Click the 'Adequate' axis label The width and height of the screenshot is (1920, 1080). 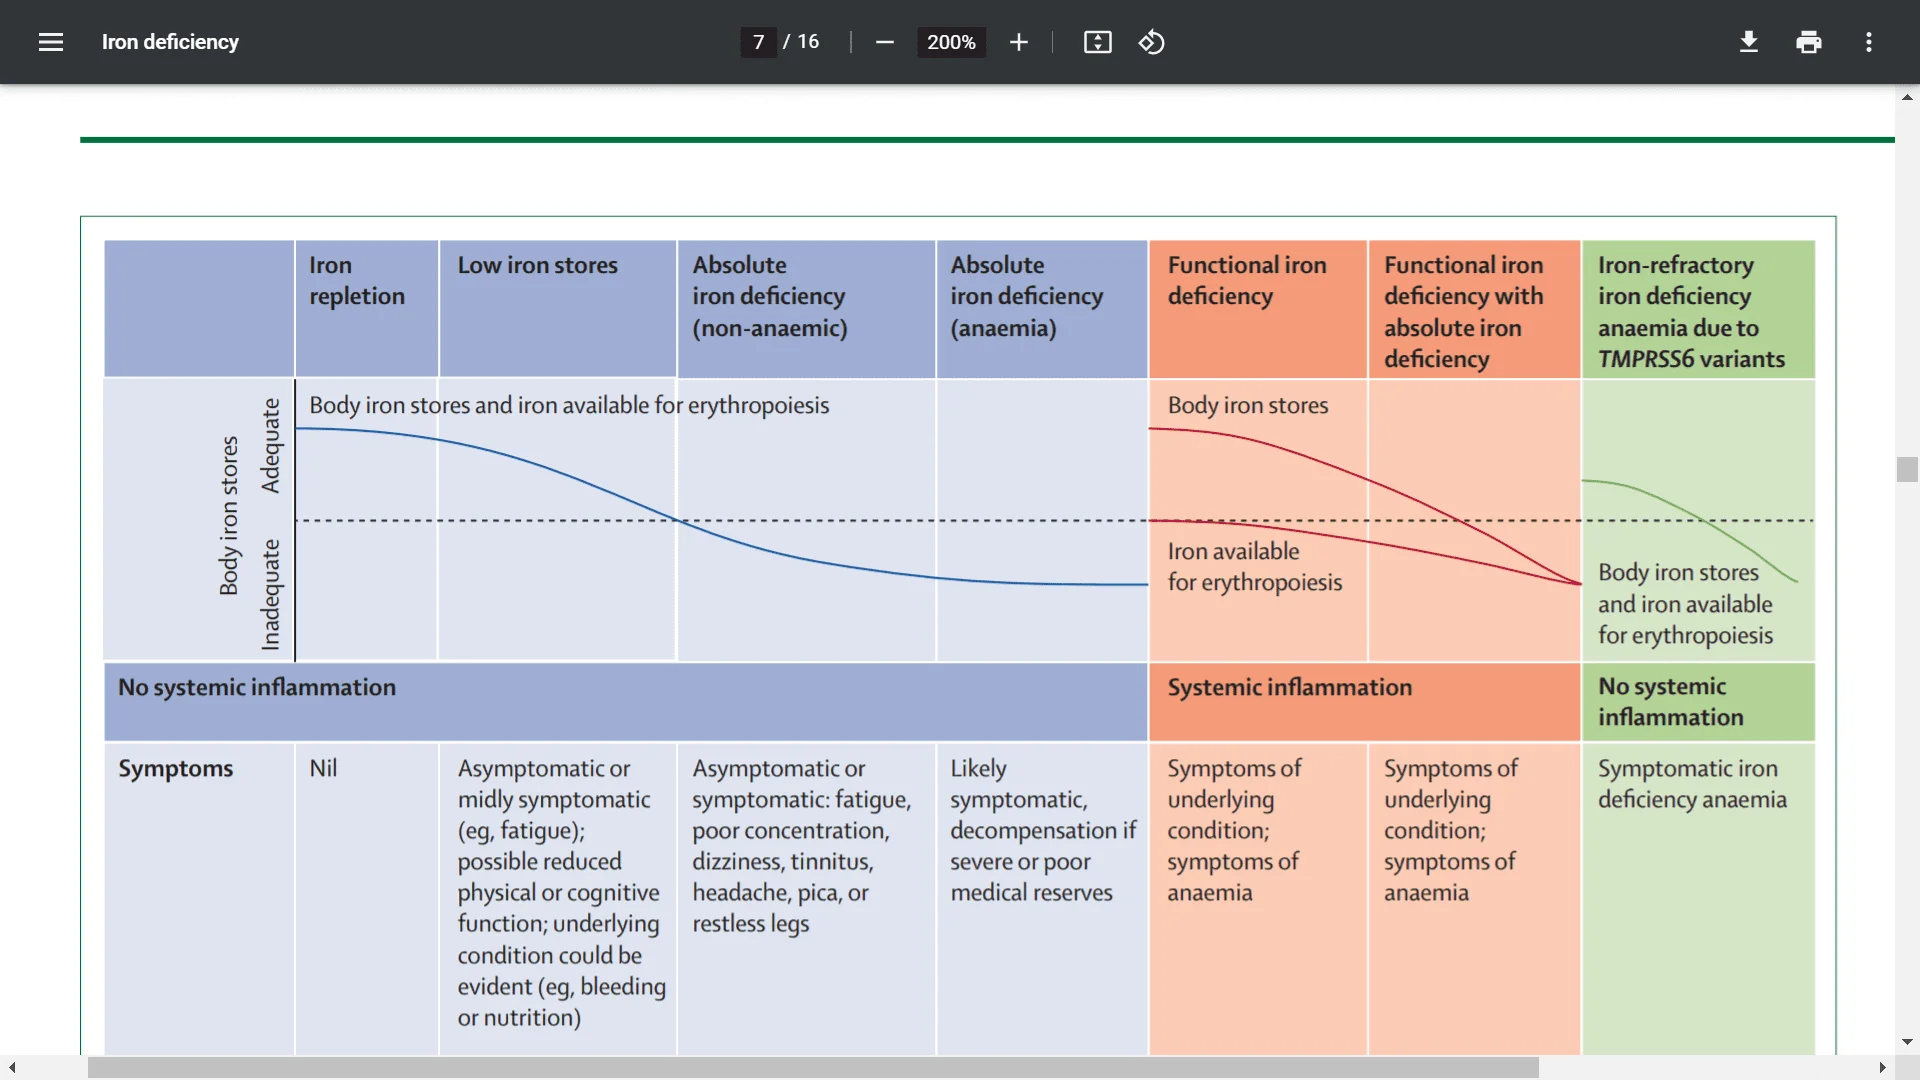[270, 446]
